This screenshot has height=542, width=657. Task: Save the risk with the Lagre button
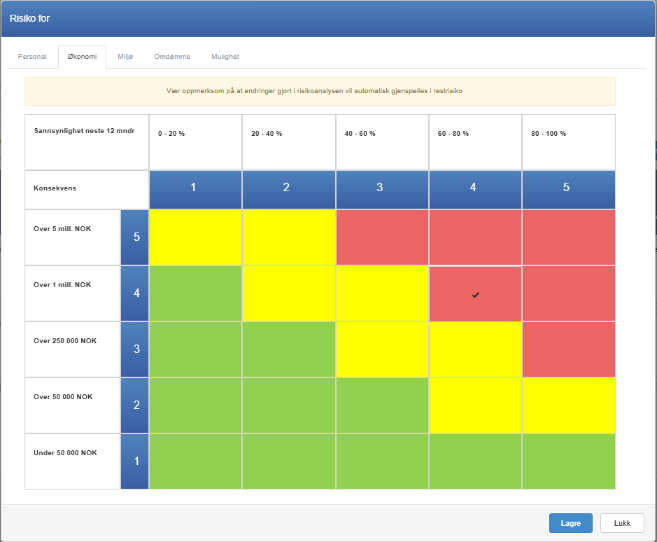coord(571,523)
